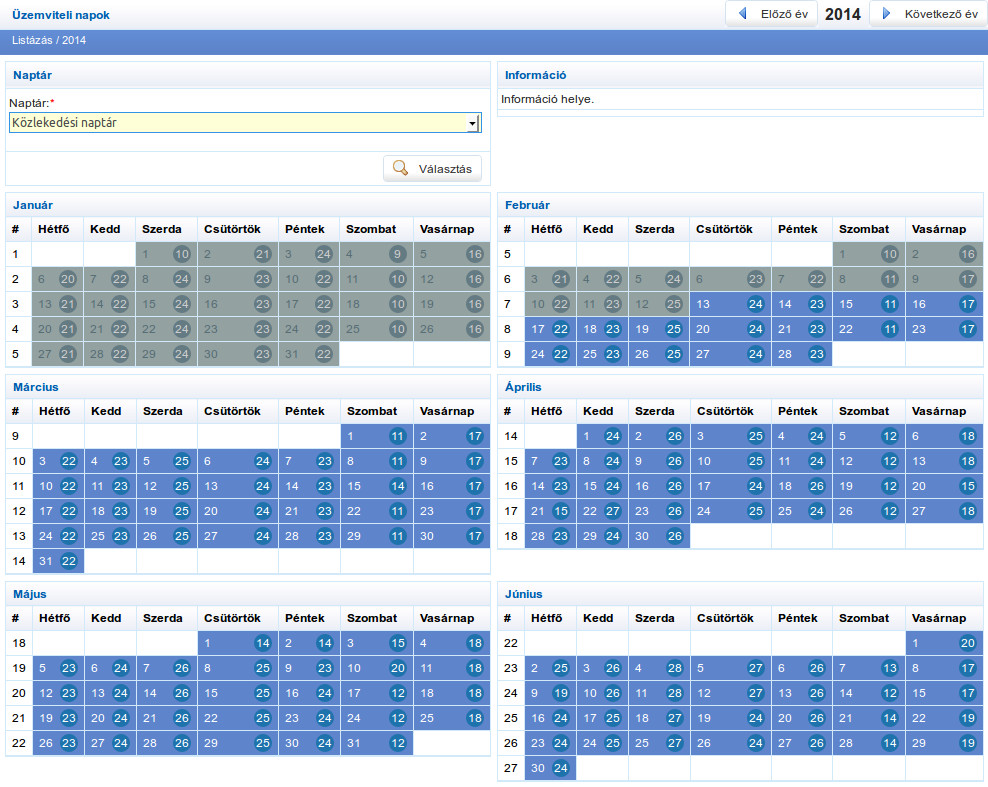Click badge 26 on April 18
Viewport: 988px width, 787px height.
(x=817, y=486)
